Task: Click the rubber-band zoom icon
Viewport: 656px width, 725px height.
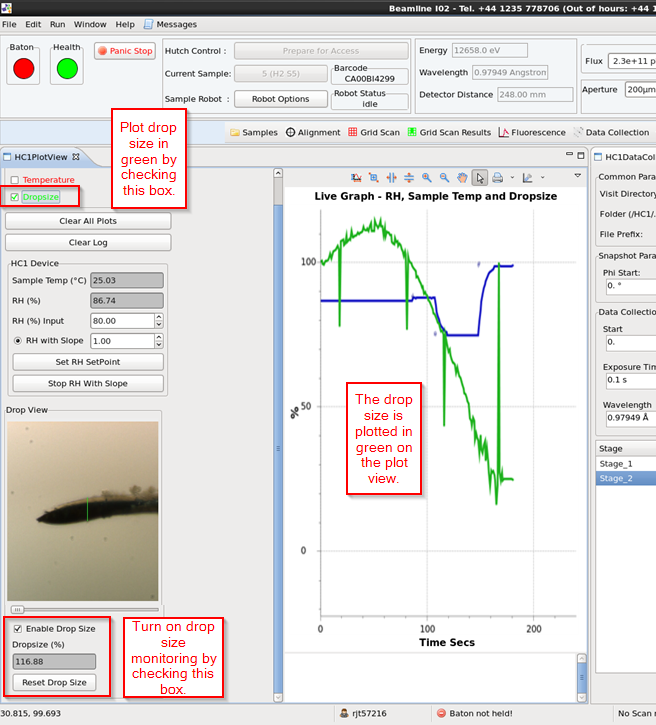Action: (374, 178)
